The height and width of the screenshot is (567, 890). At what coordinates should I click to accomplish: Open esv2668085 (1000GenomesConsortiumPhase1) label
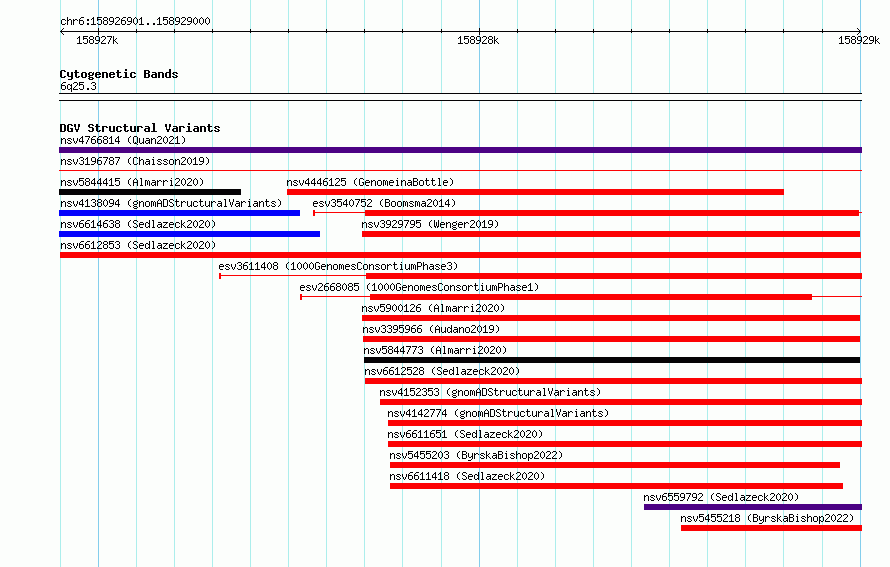(x=419, y=287)
